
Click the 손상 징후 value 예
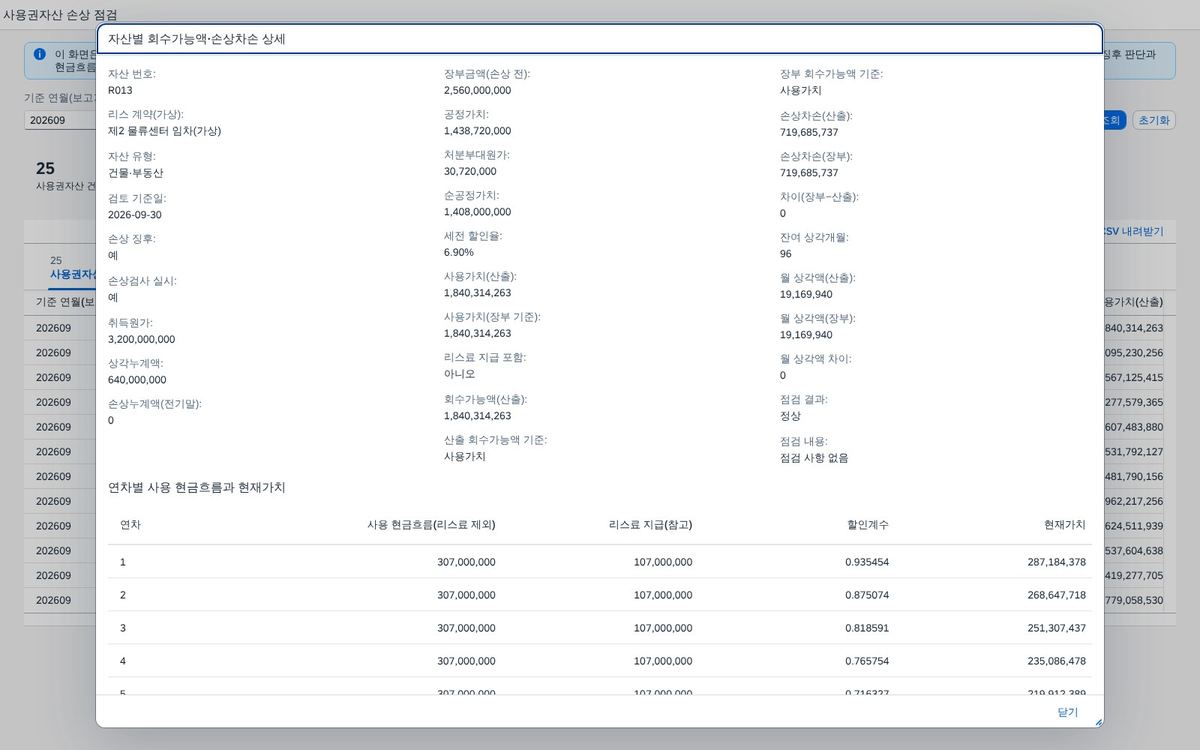click(113, 256)
